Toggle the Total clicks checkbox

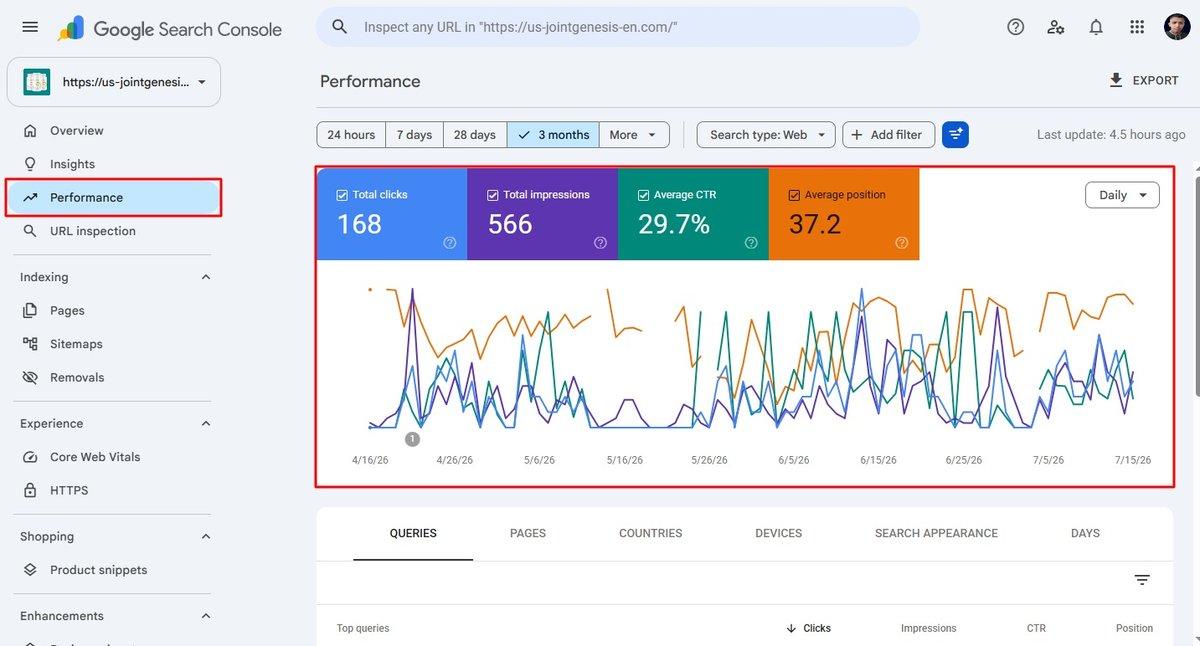[x=342, y=195]
